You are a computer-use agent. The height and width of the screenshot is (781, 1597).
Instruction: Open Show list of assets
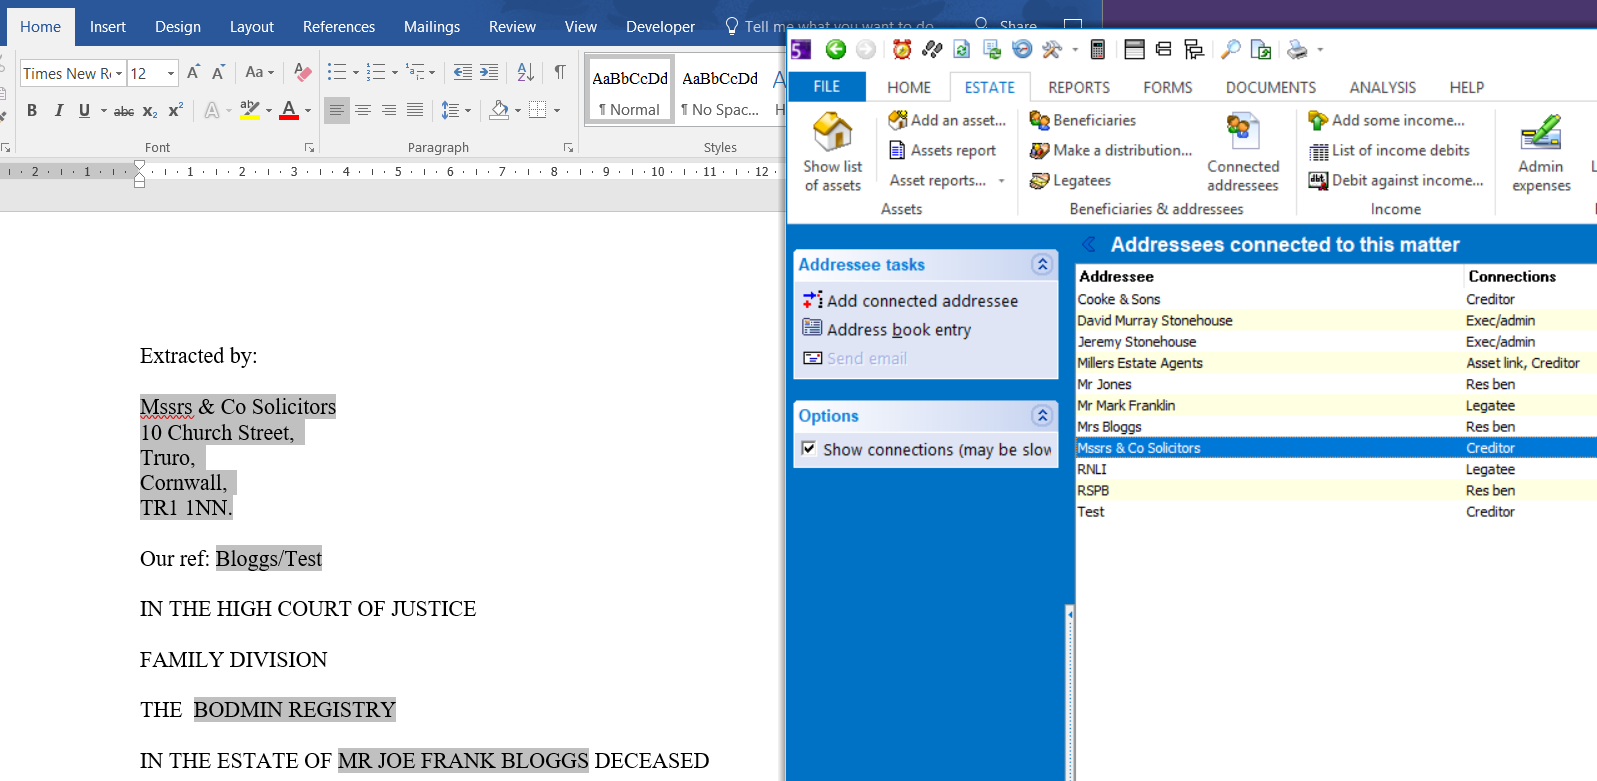[832, 151]
